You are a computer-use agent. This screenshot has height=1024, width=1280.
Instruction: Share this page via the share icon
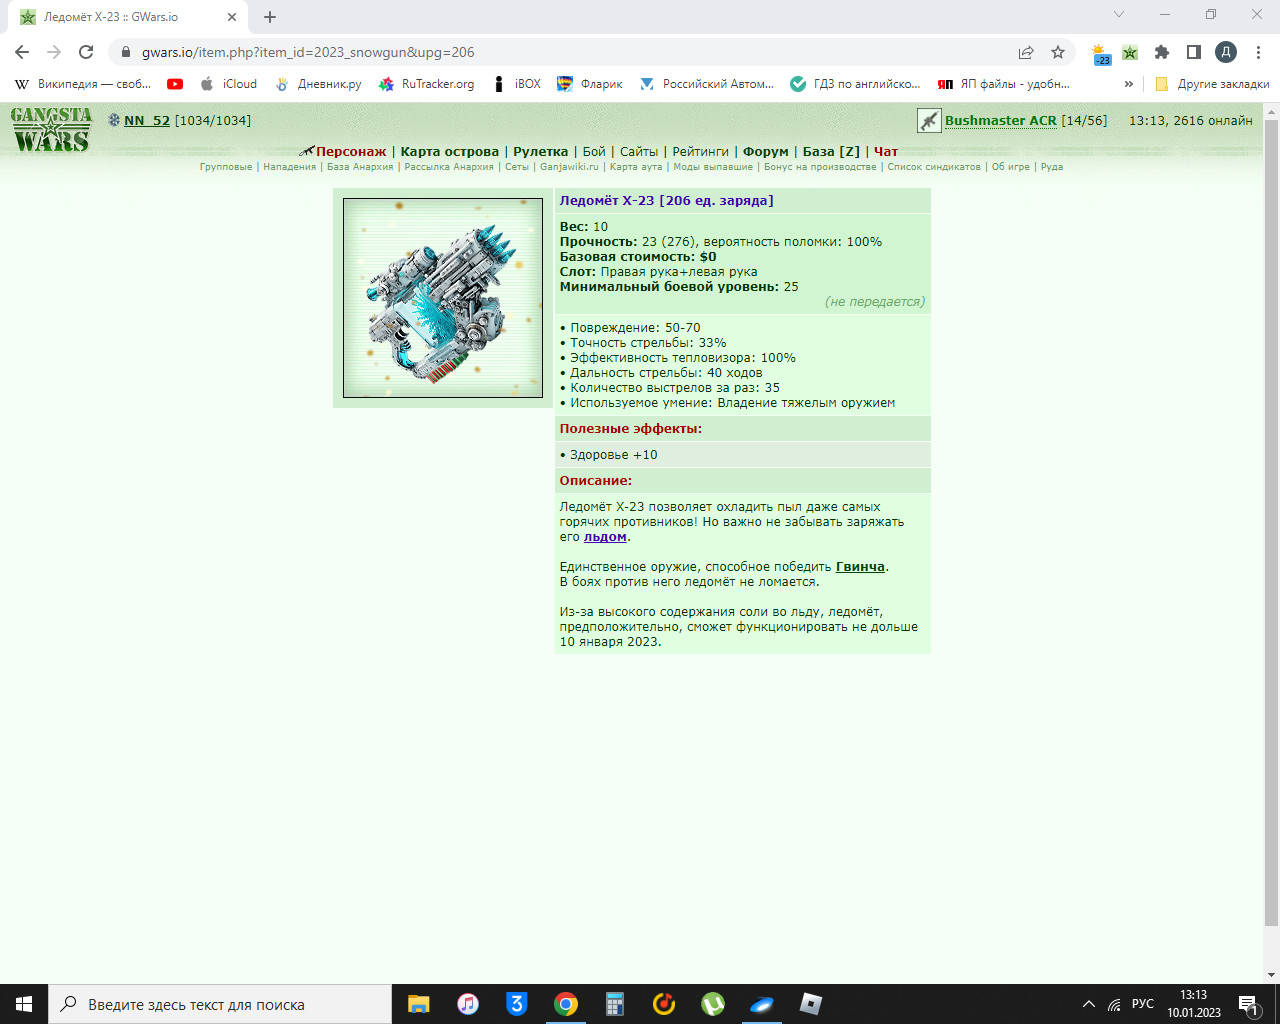(1026, 52)
